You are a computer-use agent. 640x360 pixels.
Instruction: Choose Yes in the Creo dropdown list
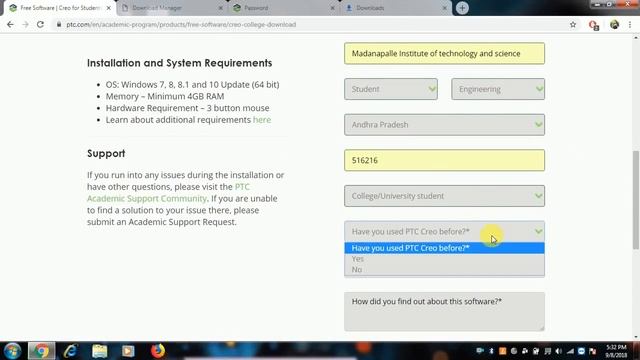point(444,259)
